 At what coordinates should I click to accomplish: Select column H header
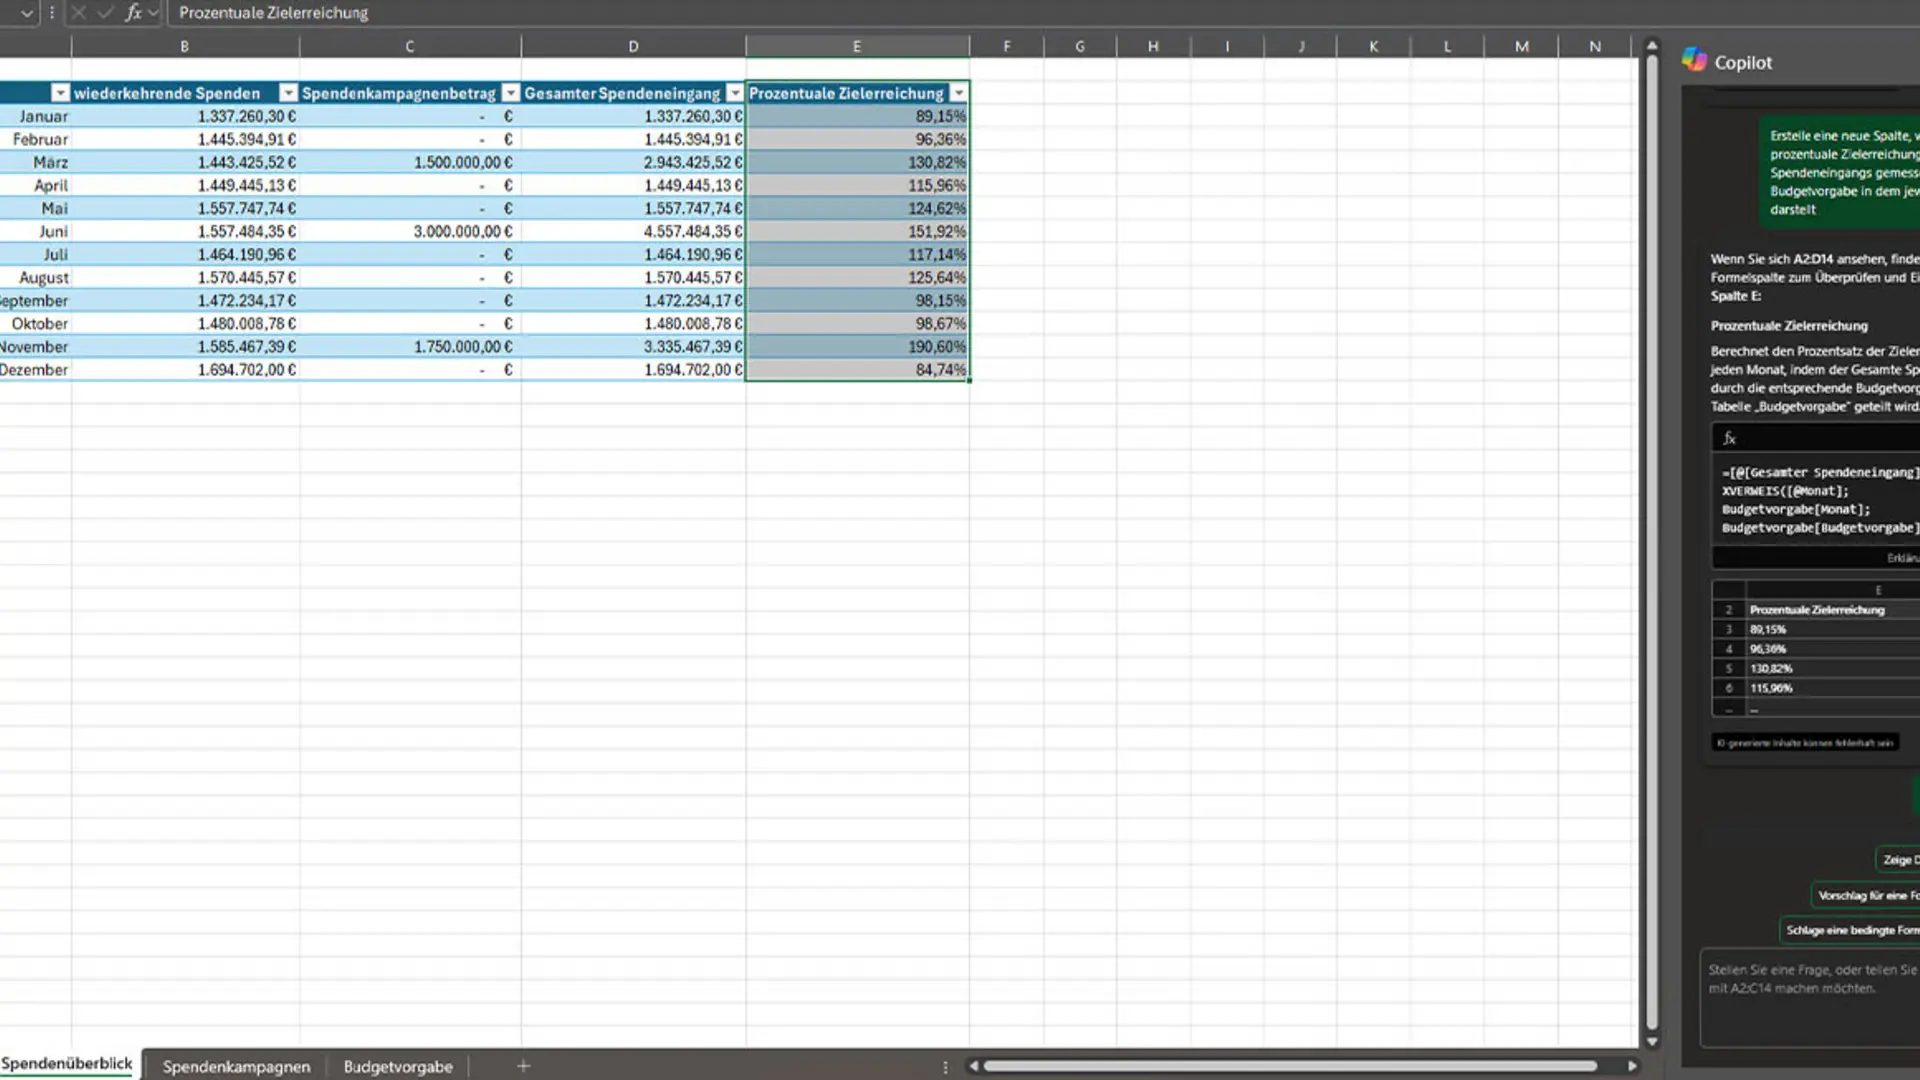pyautogui.click(x=1153, y=46)
